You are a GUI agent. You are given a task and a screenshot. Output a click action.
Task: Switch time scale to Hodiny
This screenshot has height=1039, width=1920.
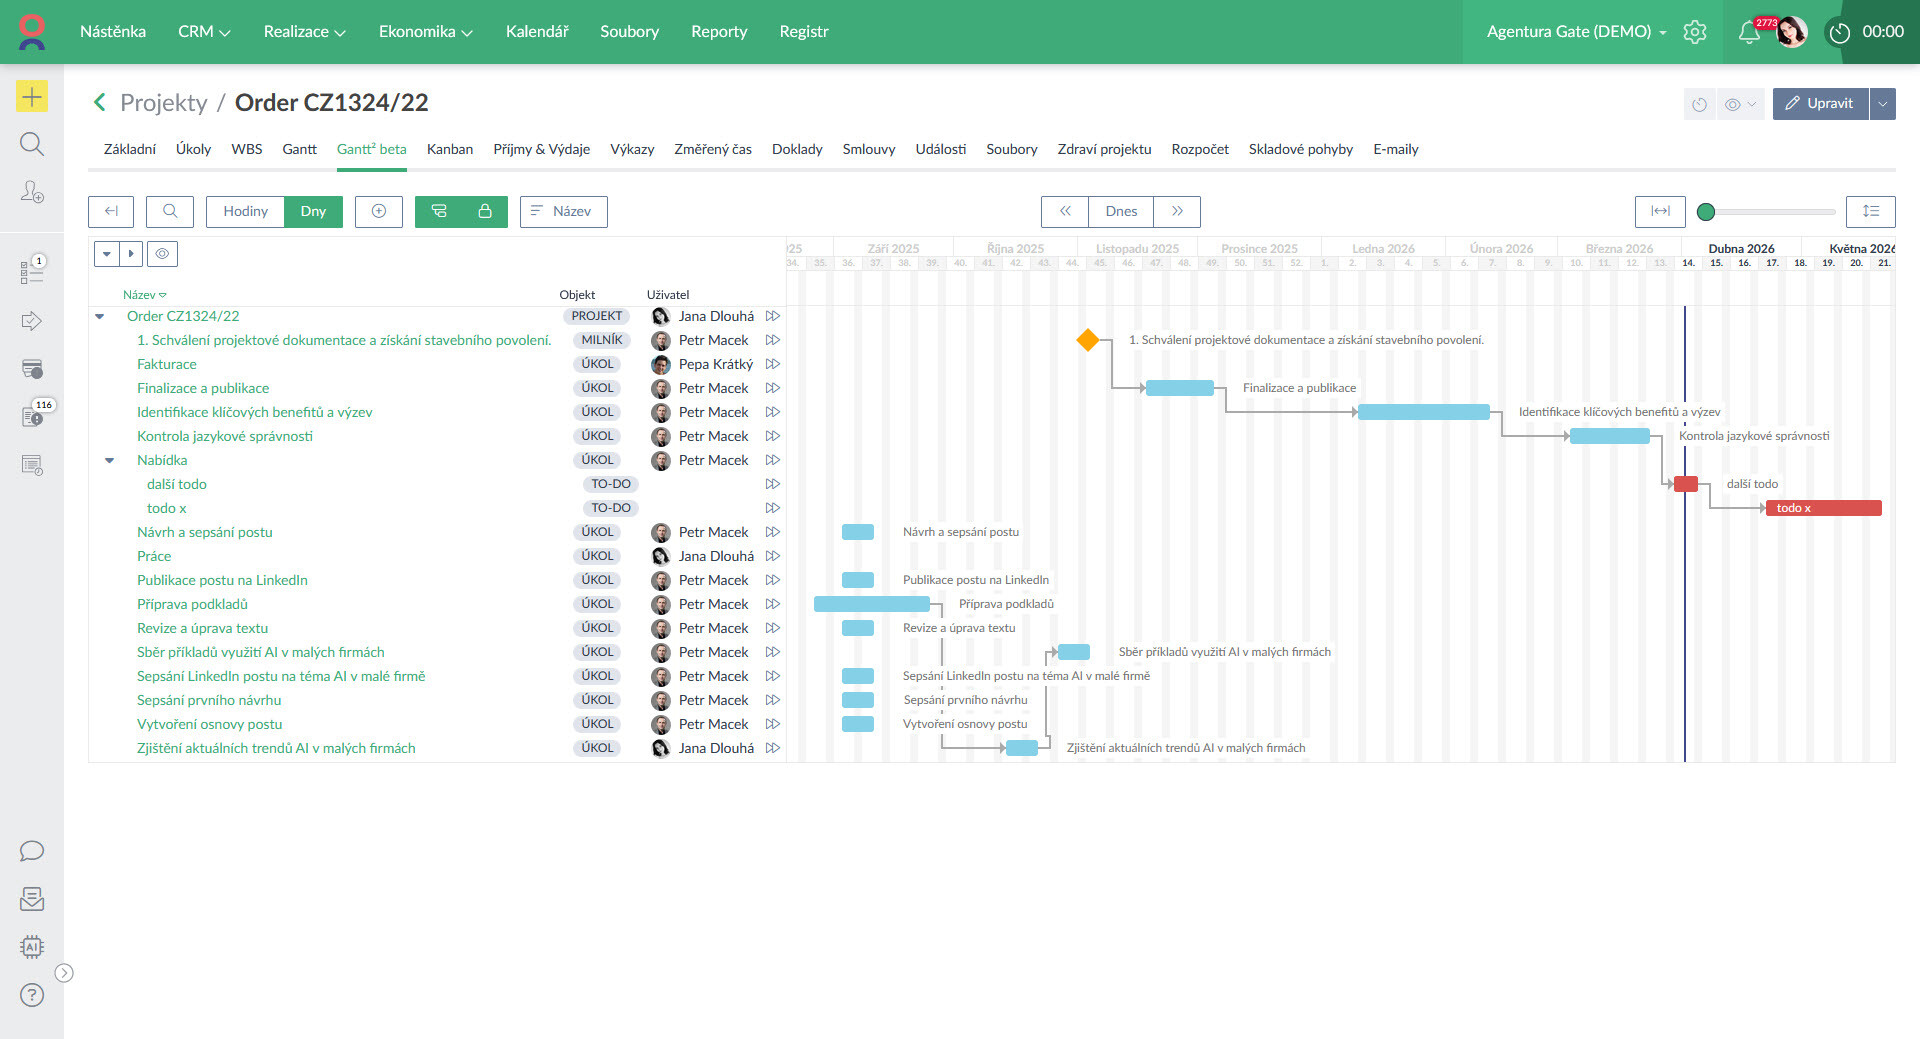(245, 211)
